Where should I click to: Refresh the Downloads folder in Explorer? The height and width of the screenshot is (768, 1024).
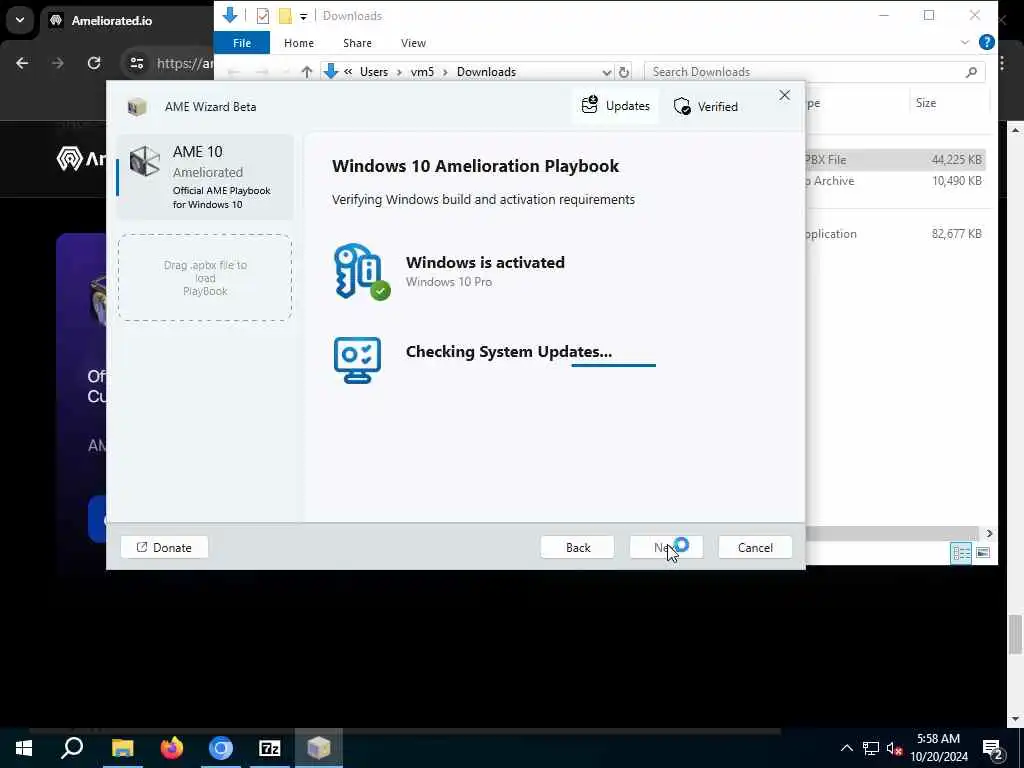point(624,72)
